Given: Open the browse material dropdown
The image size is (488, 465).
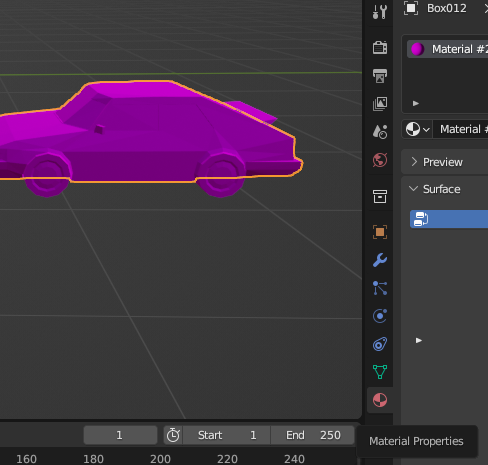Looking at the screenshot, I should click(417, 129).
